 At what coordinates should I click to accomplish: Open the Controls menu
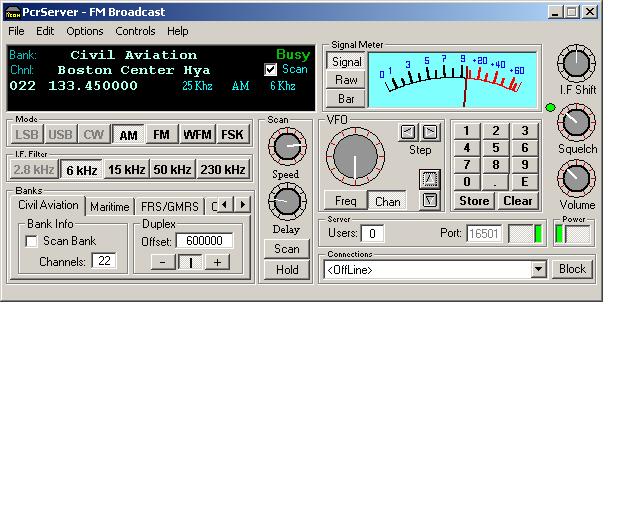pos(135,31)
